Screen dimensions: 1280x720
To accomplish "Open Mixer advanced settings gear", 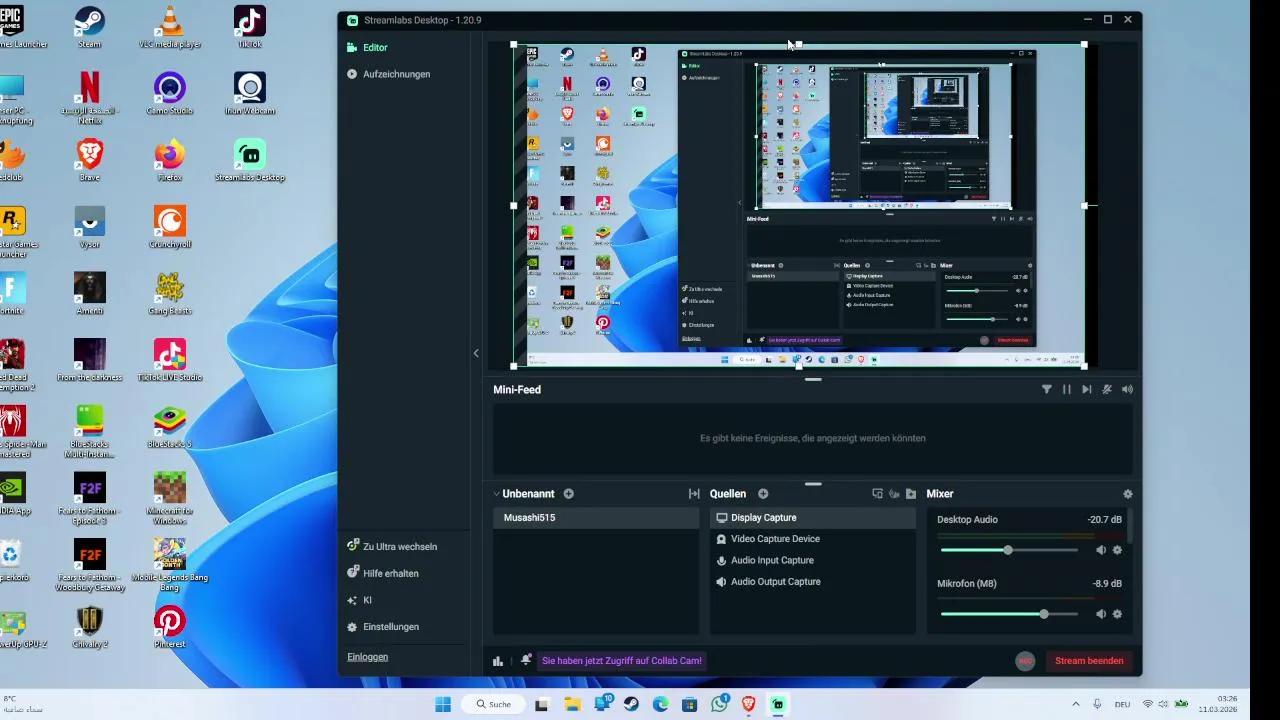I will [1128, 494].
